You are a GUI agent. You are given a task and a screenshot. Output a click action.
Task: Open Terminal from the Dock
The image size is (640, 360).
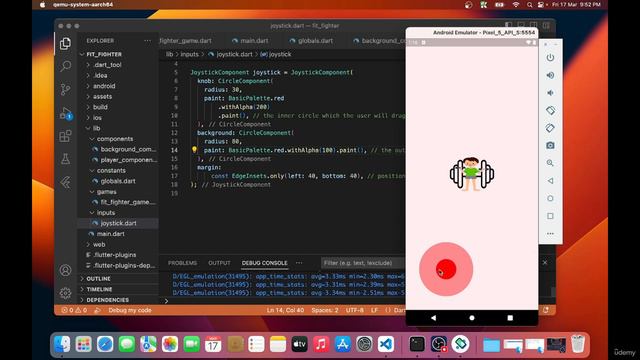[x=417, y=344]
